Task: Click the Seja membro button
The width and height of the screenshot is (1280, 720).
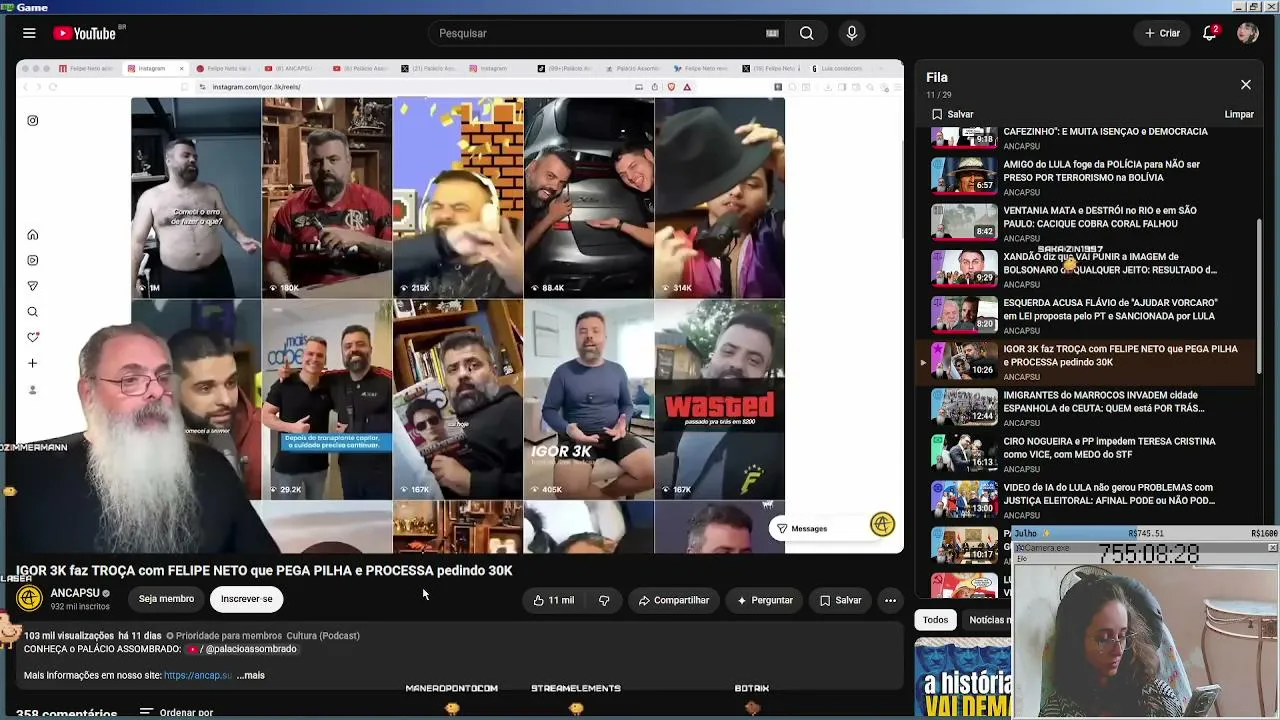Action: [x=166, y=599]
